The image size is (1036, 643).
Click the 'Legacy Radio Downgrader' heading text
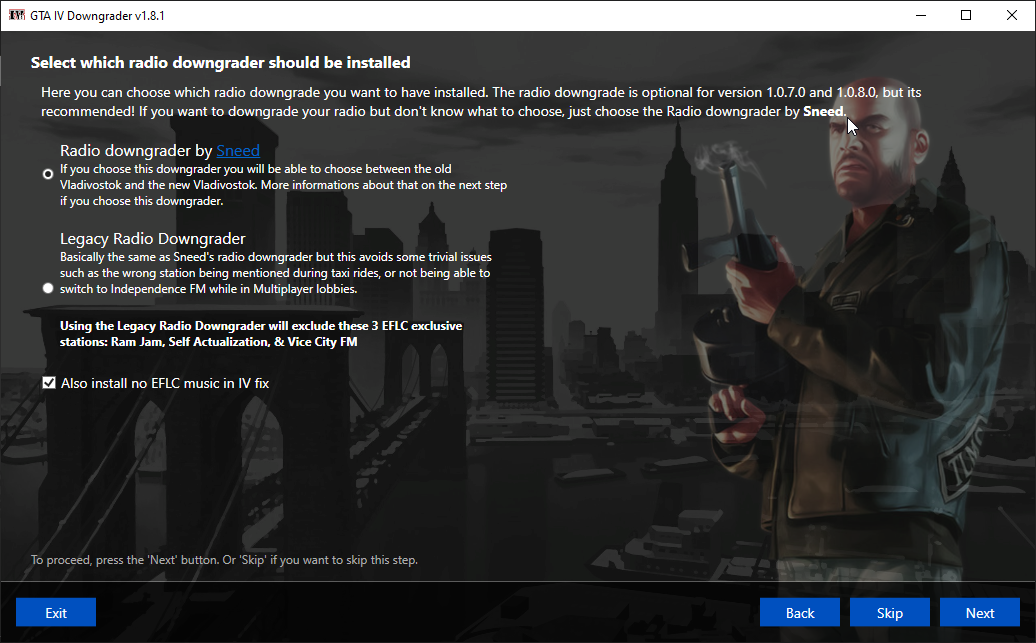click(x=153, y=239)
